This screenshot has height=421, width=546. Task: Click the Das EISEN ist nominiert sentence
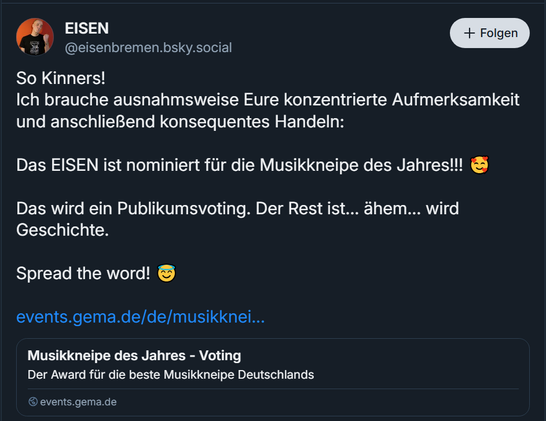point(240,165)
